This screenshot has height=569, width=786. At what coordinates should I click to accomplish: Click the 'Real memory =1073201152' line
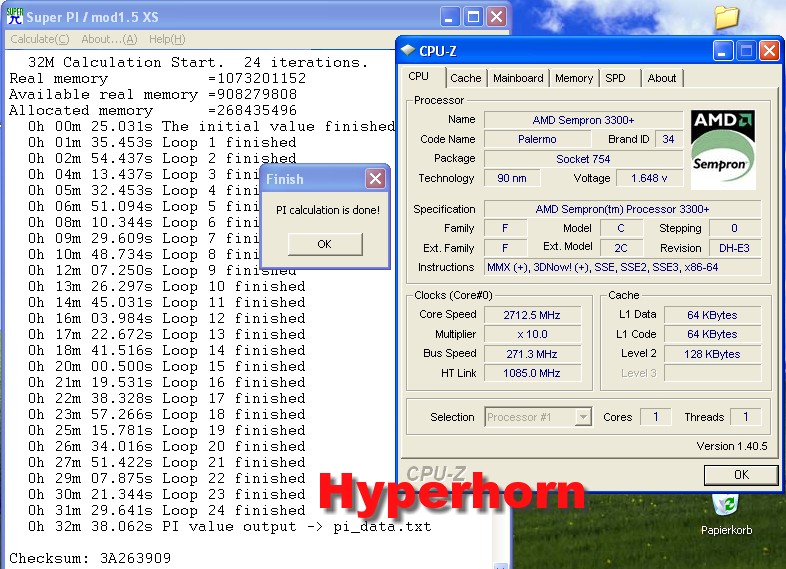[157, 78]
